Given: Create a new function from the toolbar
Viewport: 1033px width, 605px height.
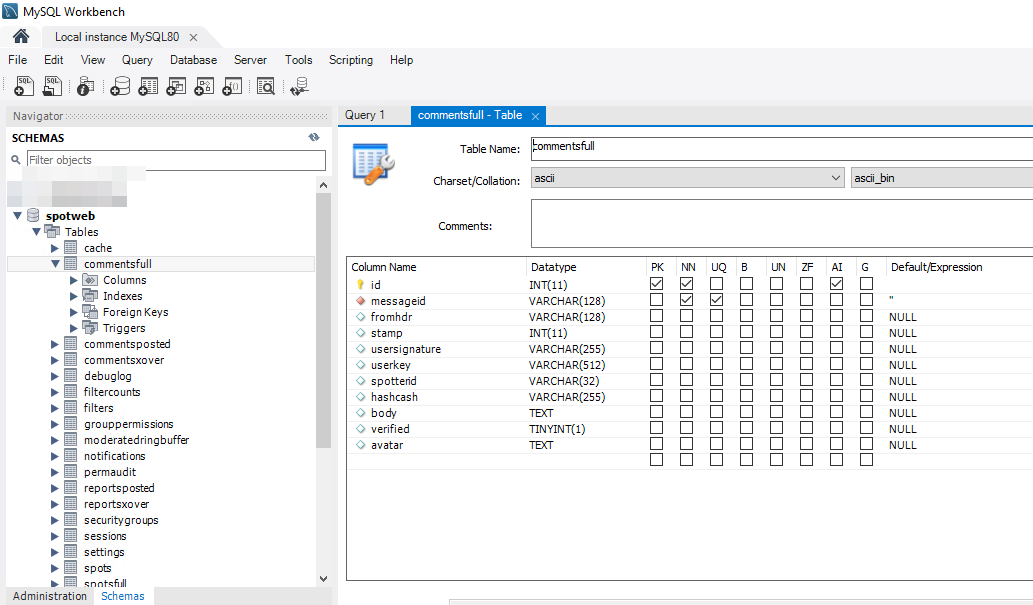Looking at the screenshot, I should pos(231,86).
